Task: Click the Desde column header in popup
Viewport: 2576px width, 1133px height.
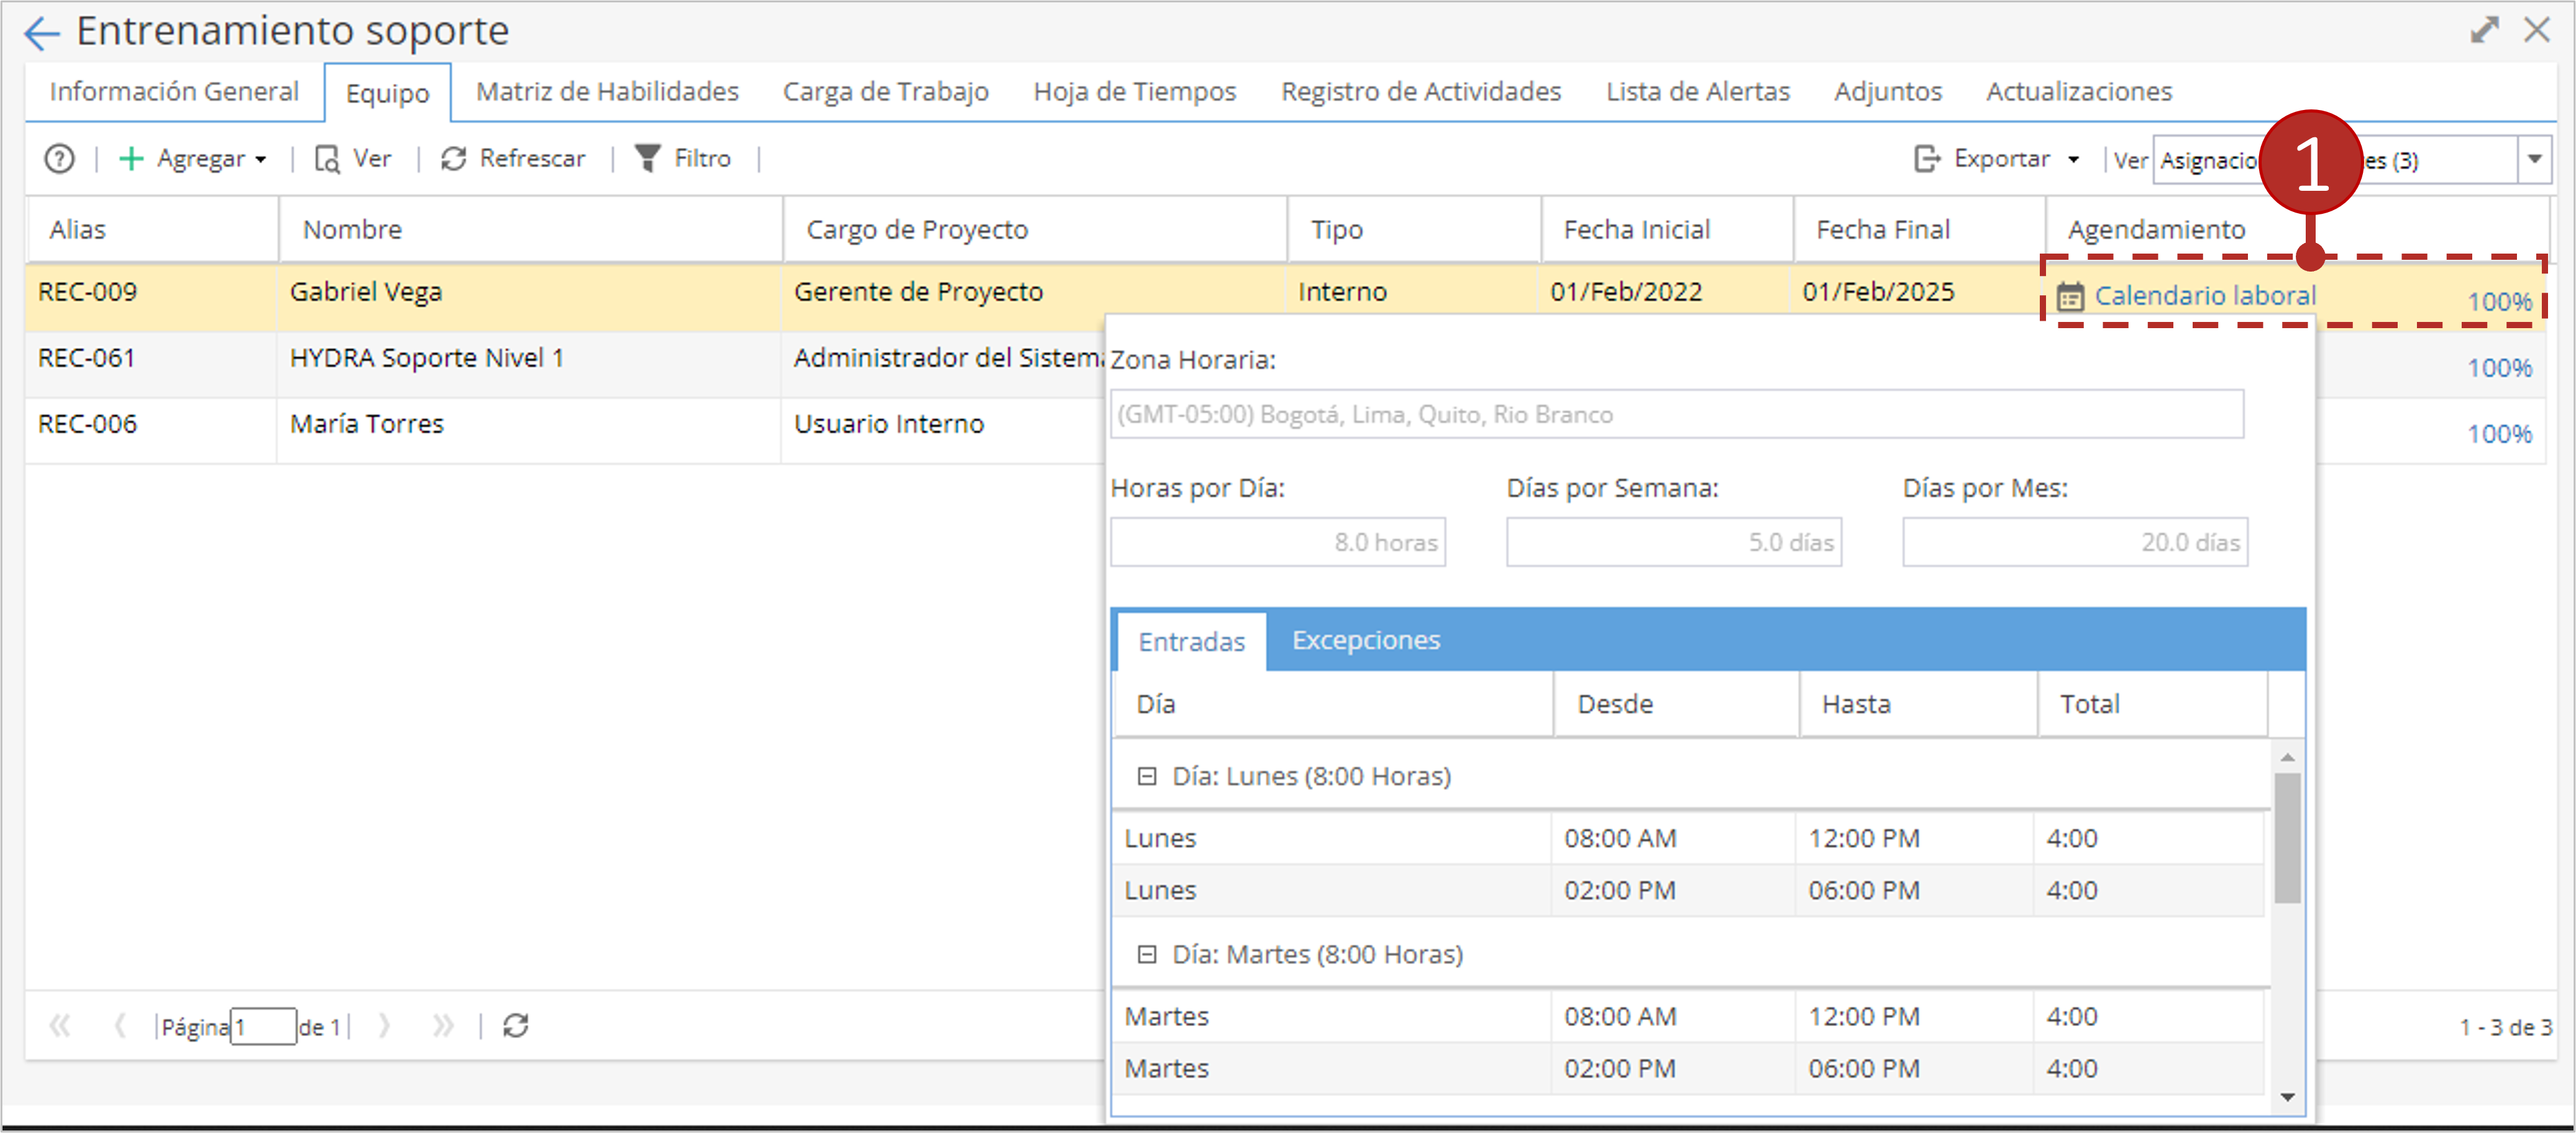Action: tap(1676, 704)
